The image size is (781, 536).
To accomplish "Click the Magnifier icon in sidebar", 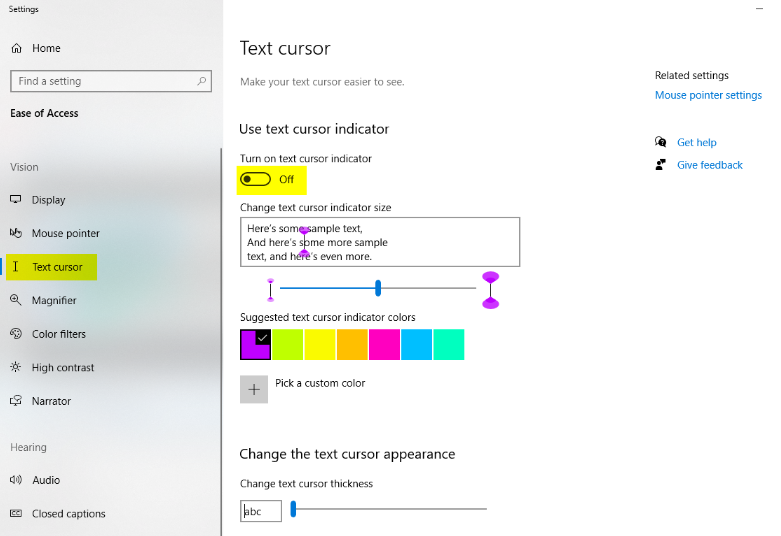I will (16, 300).
